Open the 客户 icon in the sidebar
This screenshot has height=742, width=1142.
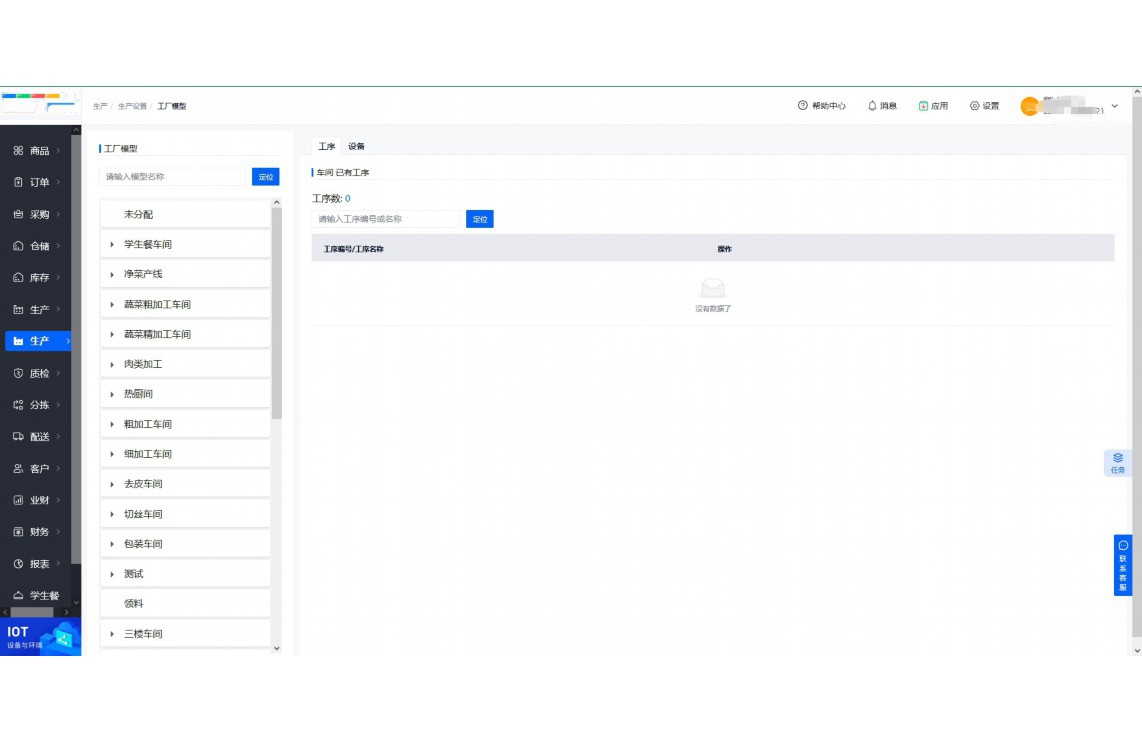coord(18,469)
